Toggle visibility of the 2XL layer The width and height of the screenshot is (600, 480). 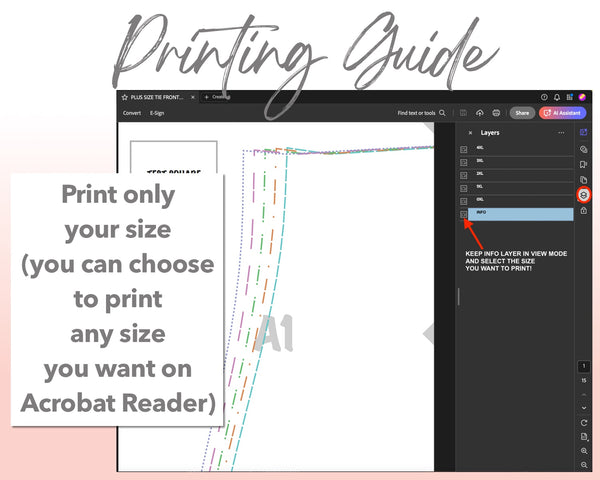[464, 175]
